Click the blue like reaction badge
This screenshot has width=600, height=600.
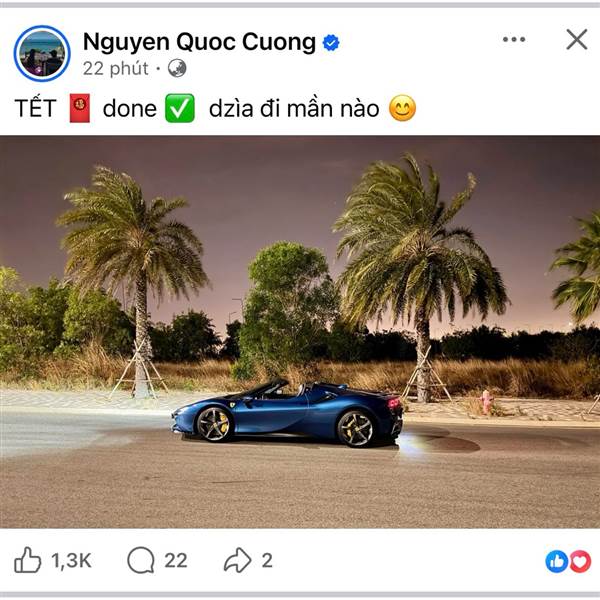(557, 561)
